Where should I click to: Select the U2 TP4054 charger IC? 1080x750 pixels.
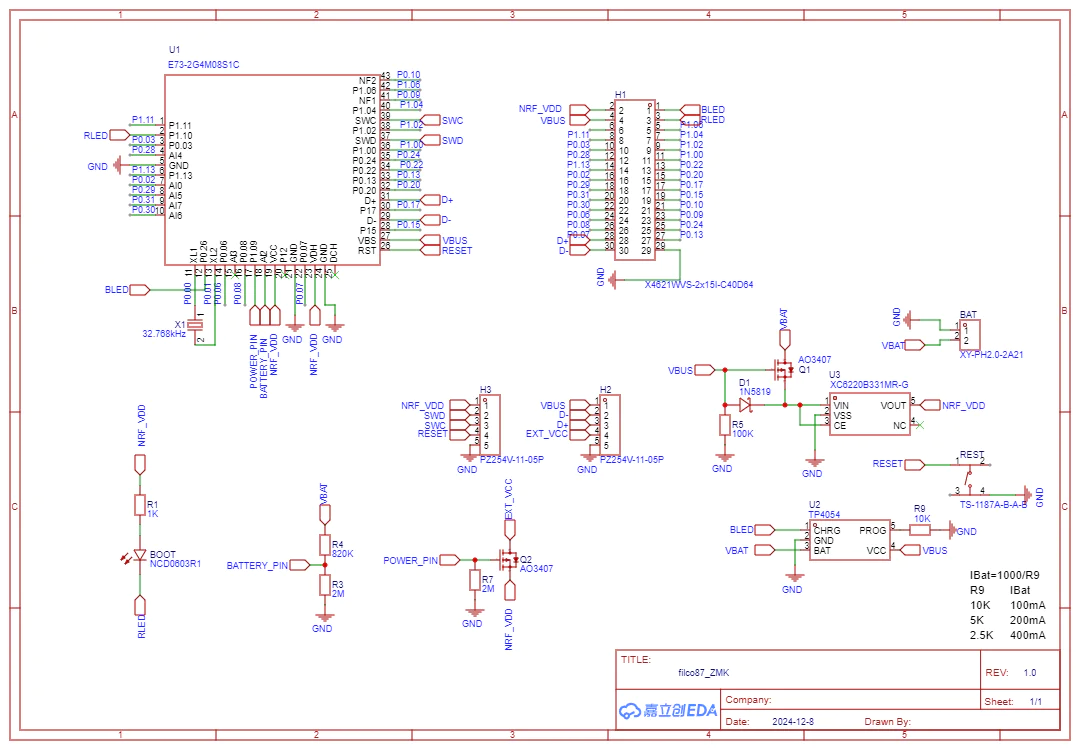coord(848,540)
